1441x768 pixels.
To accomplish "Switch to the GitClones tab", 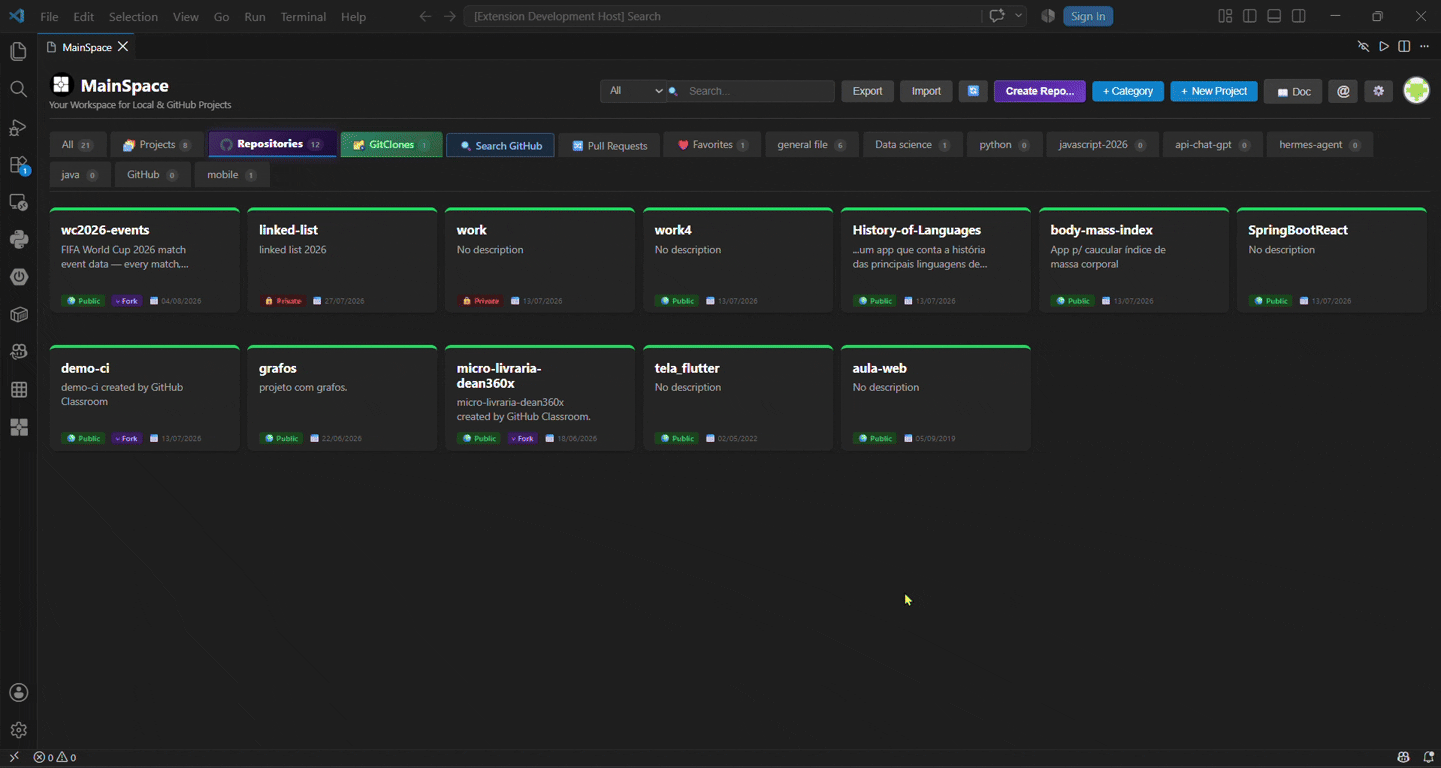I will click(391, 145).
